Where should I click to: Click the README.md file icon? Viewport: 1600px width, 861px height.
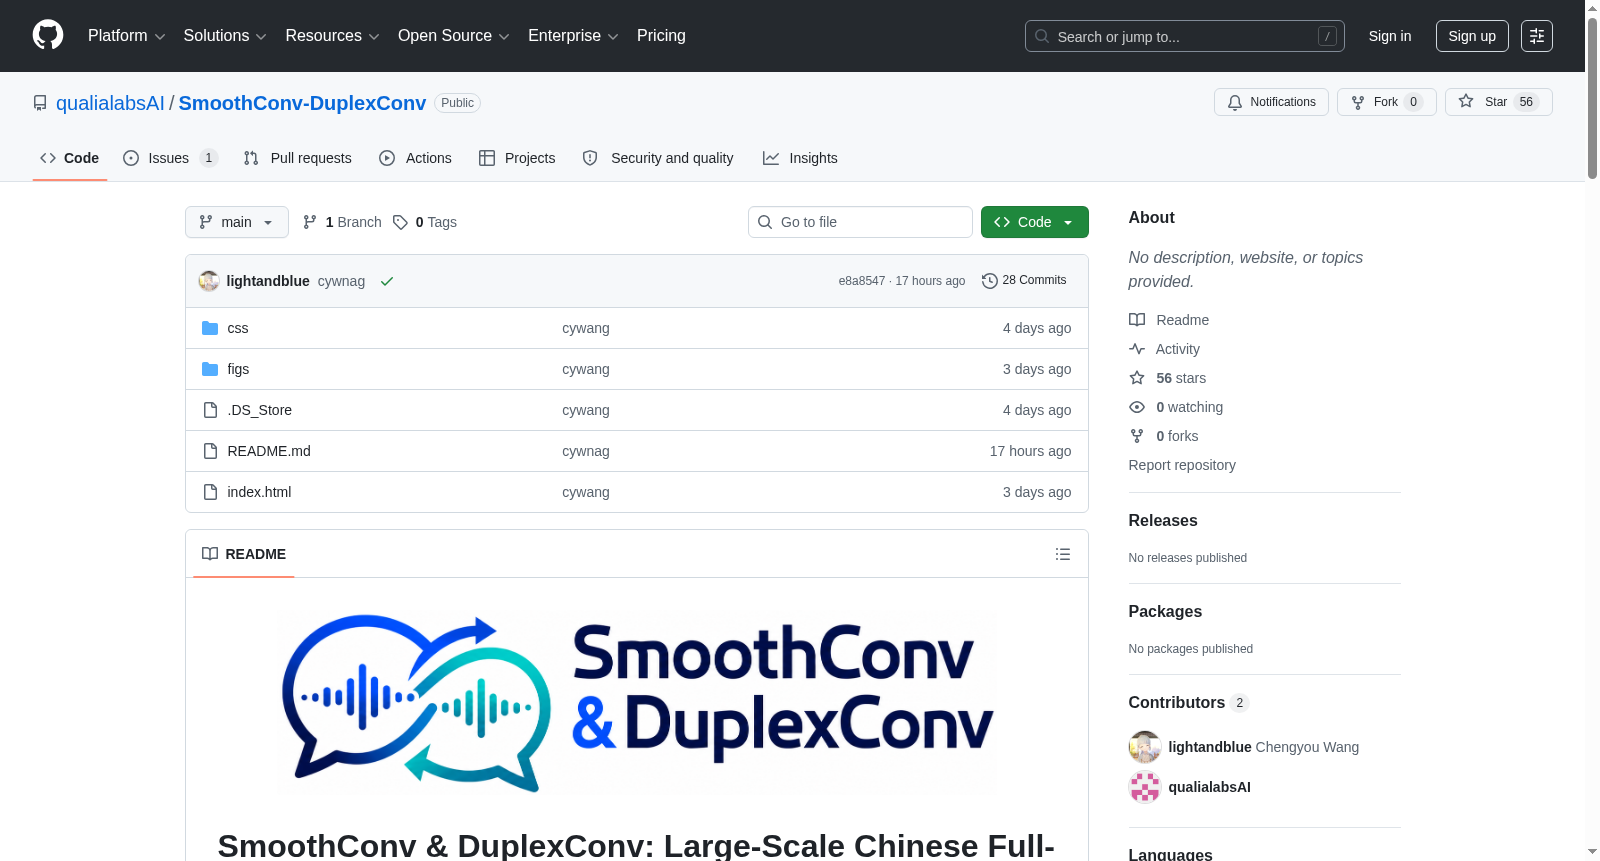210,451
